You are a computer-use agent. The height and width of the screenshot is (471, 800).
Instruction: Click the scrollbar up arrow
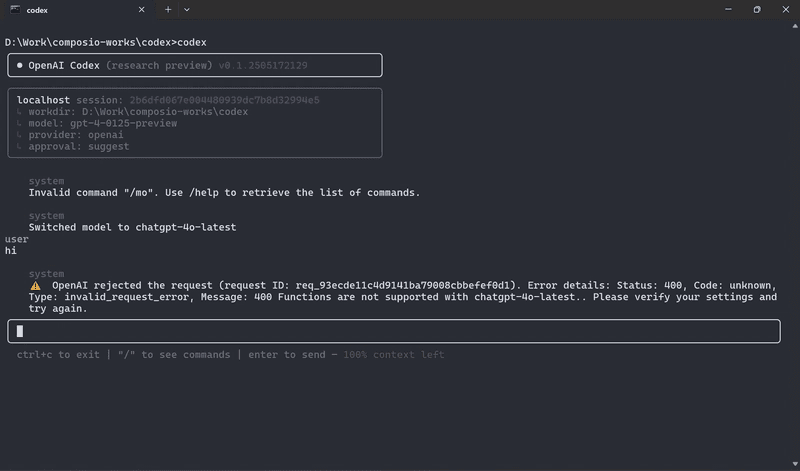(795, 26)
